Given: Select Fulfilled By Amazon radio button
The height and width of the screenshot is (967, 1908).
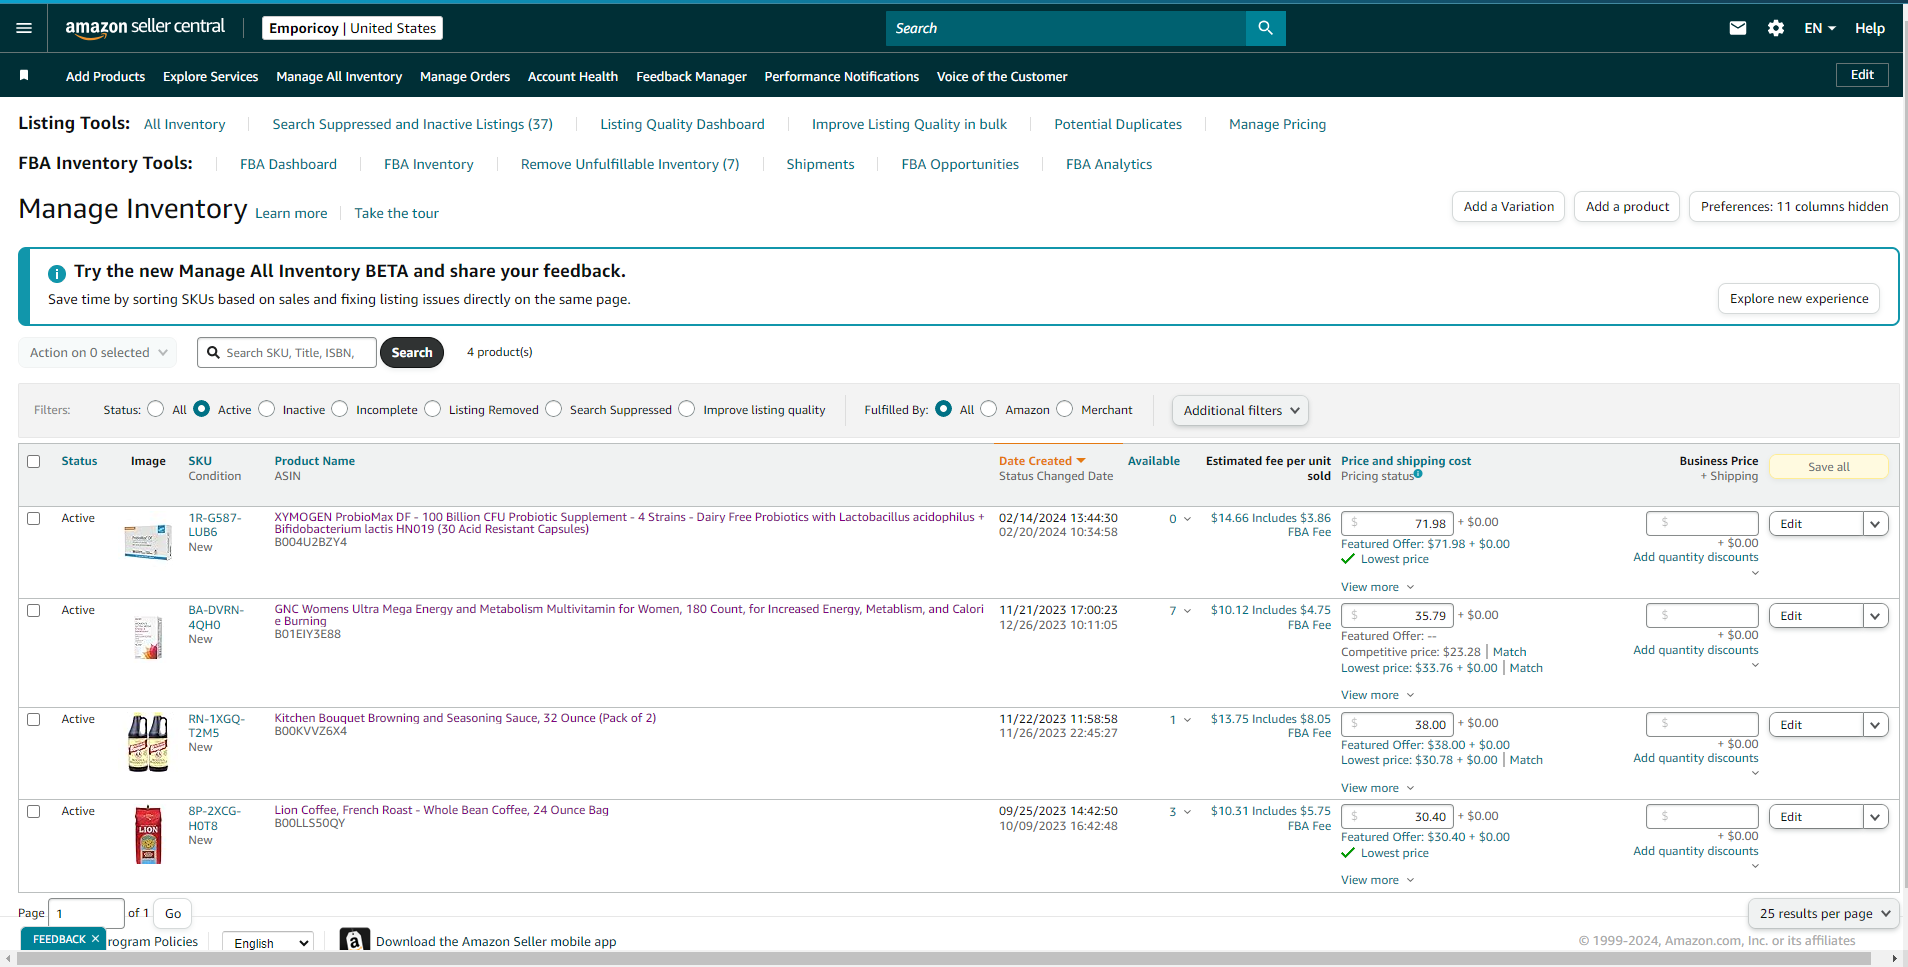Looking at the screenshot, I should pos(989,409).
